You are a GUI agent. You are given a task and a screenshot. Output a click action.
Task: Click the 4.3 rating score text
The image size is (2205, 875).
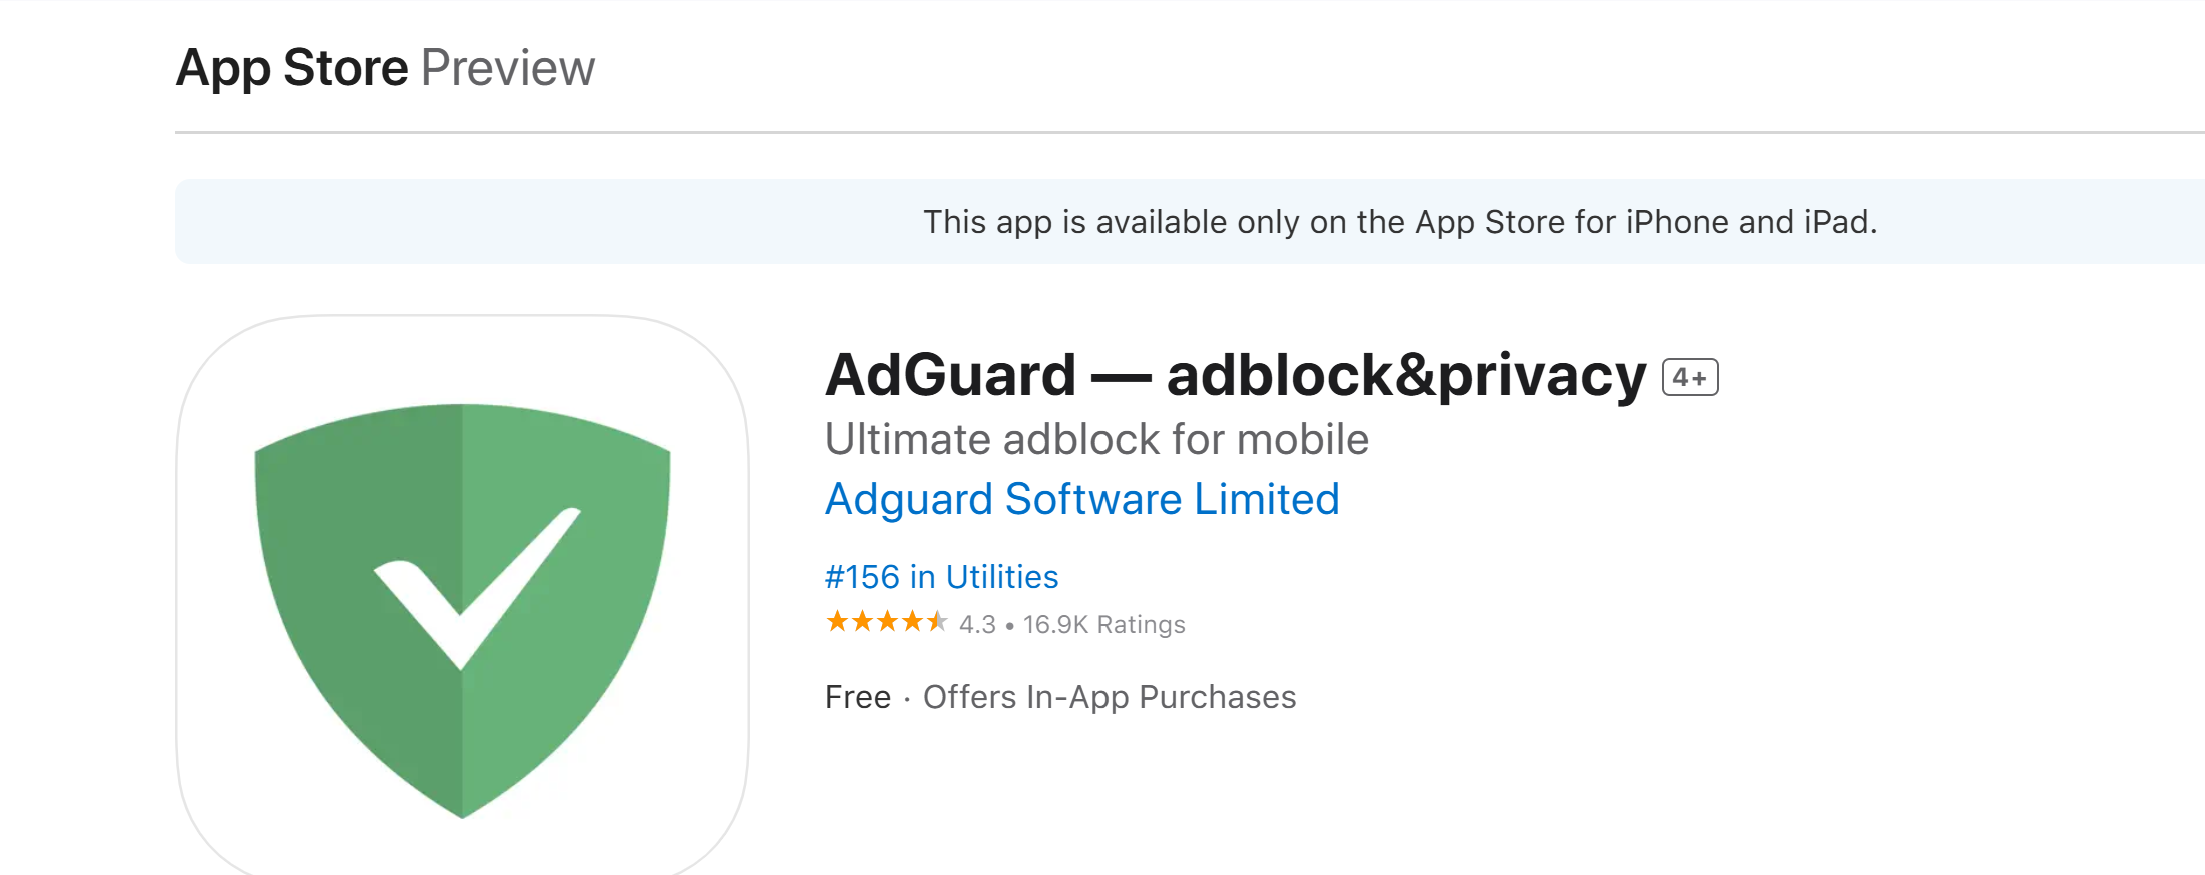pyautogui.click(x=977, y=625)
